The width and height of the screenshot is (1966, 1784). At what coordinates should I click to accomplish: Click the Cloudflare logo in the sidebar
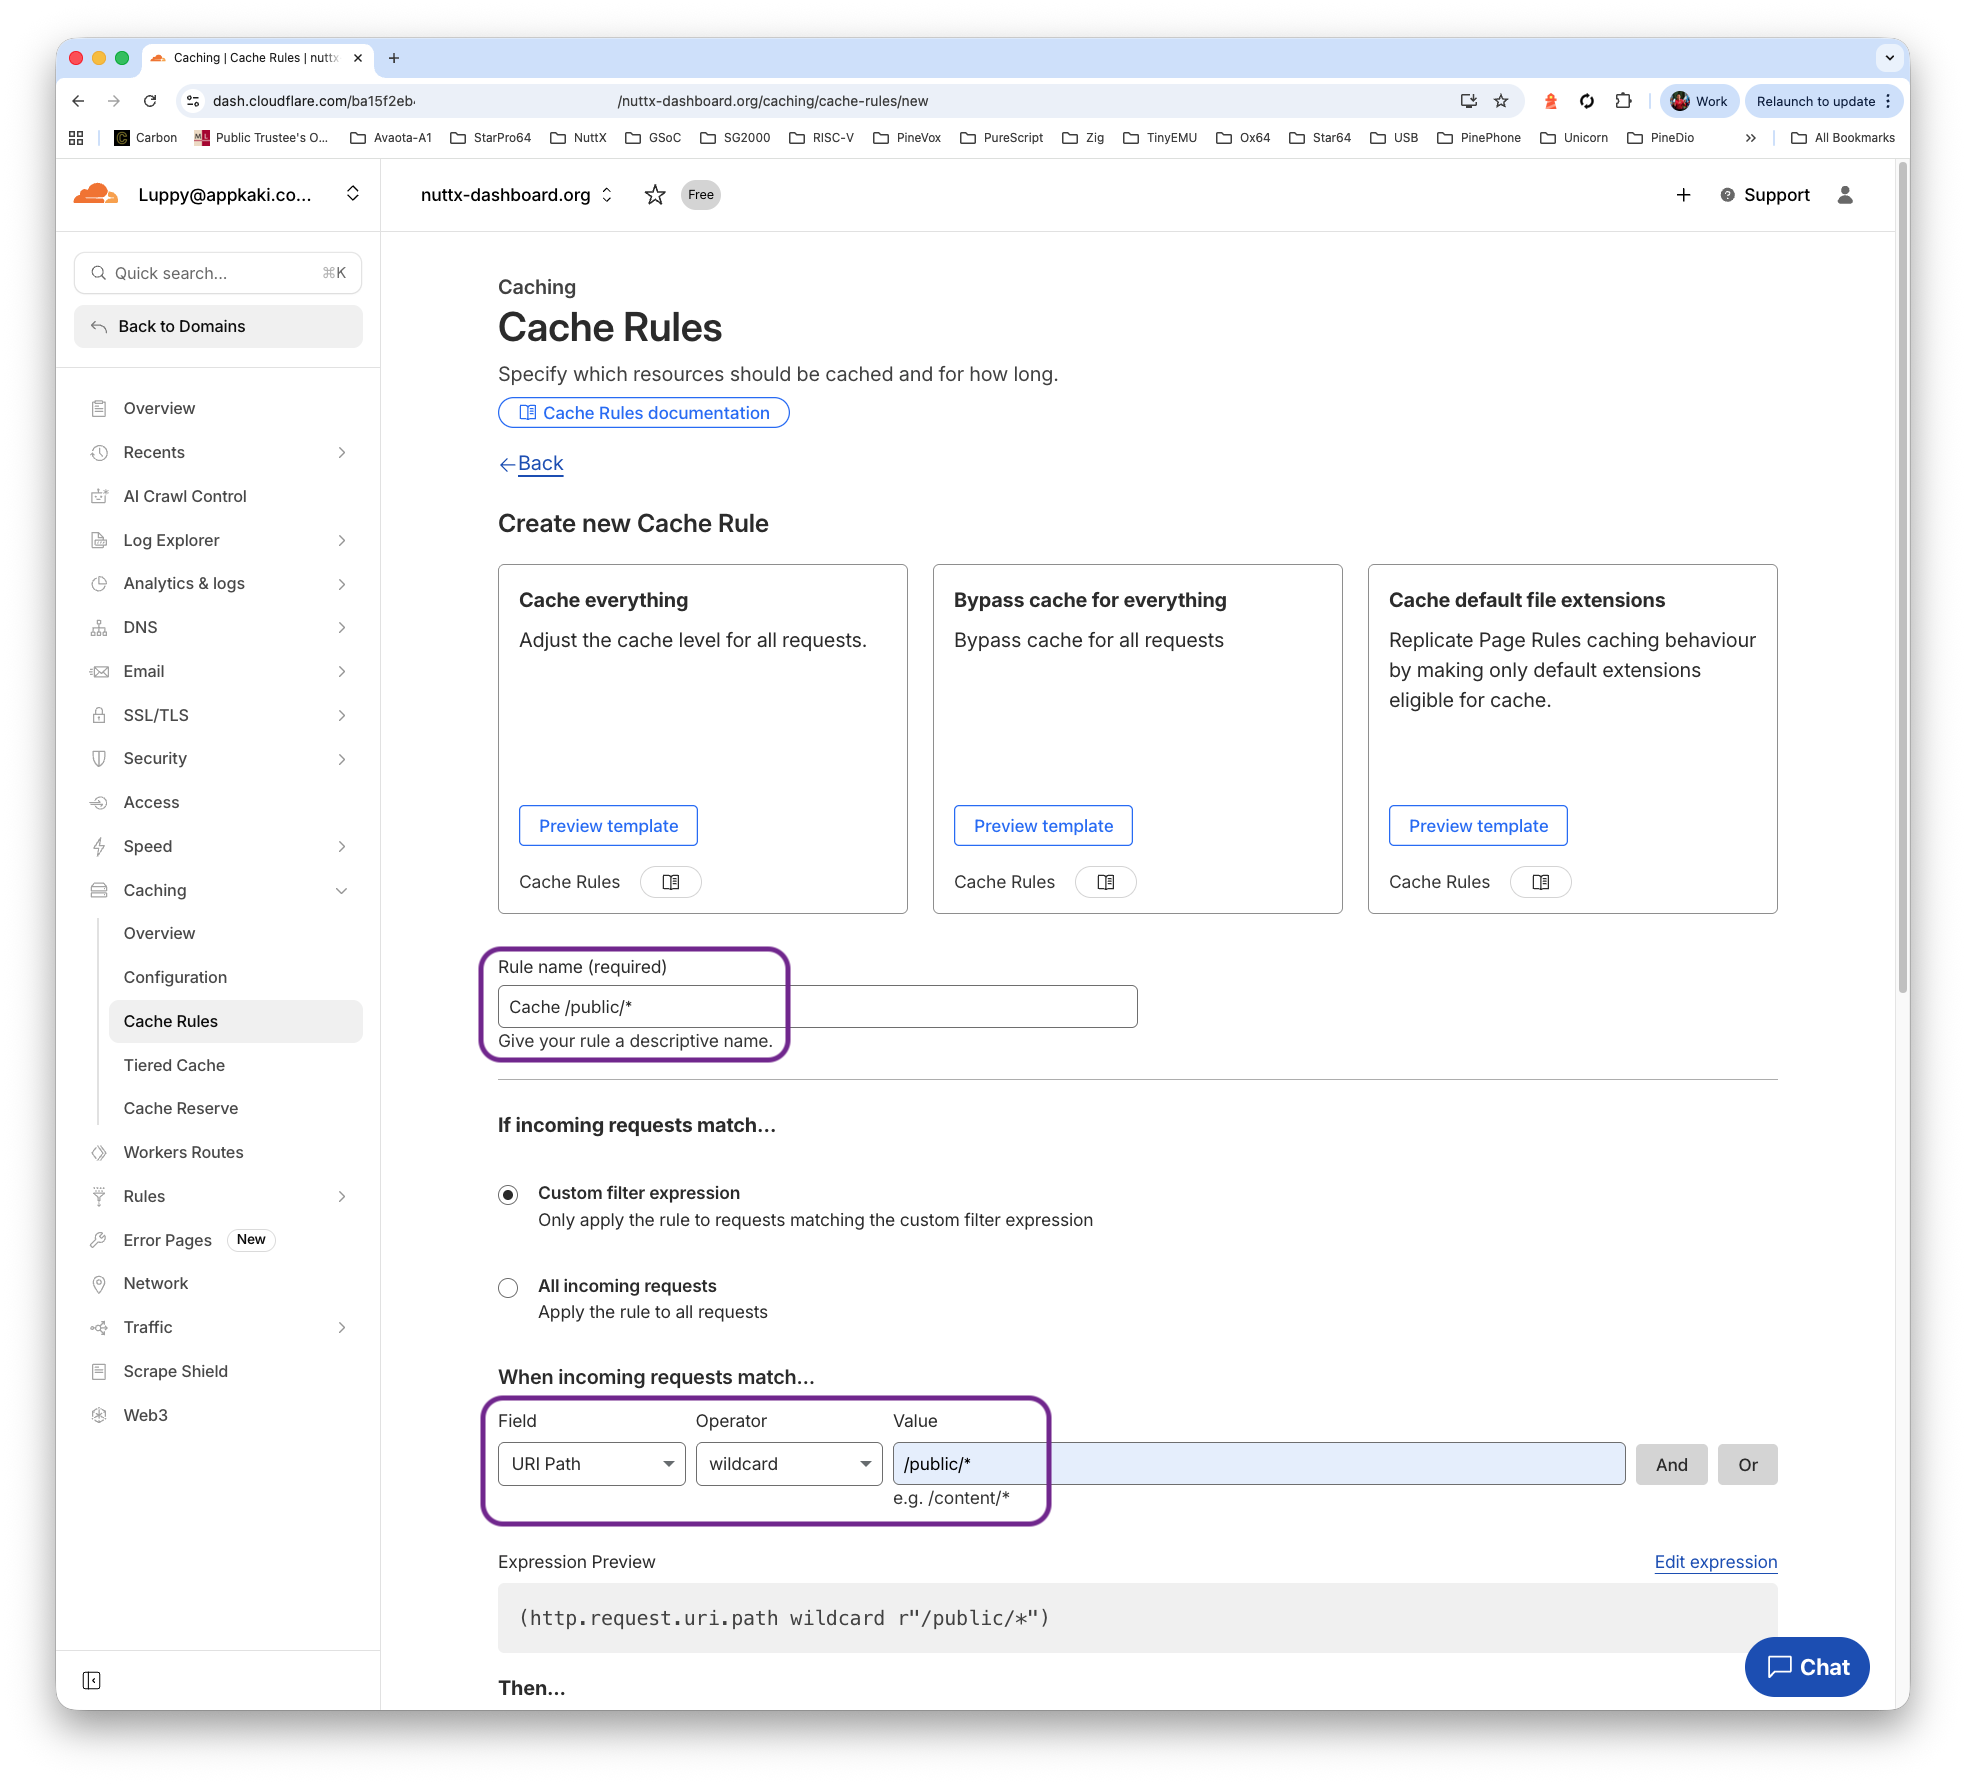pos(95,194)
